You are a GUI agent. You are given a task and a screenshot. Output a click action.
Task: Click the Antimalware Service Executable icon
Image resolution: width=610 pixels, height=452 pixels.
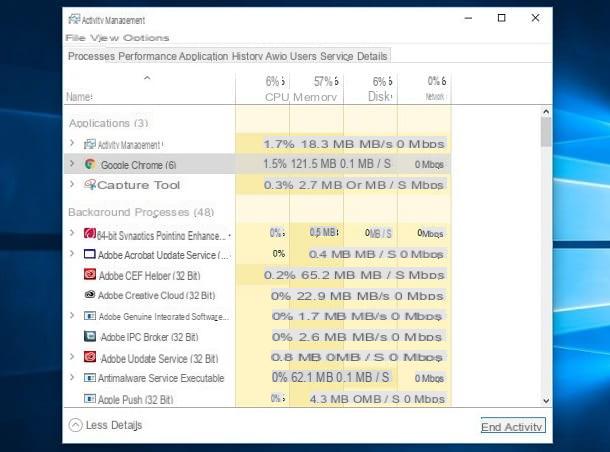point(90,378)
